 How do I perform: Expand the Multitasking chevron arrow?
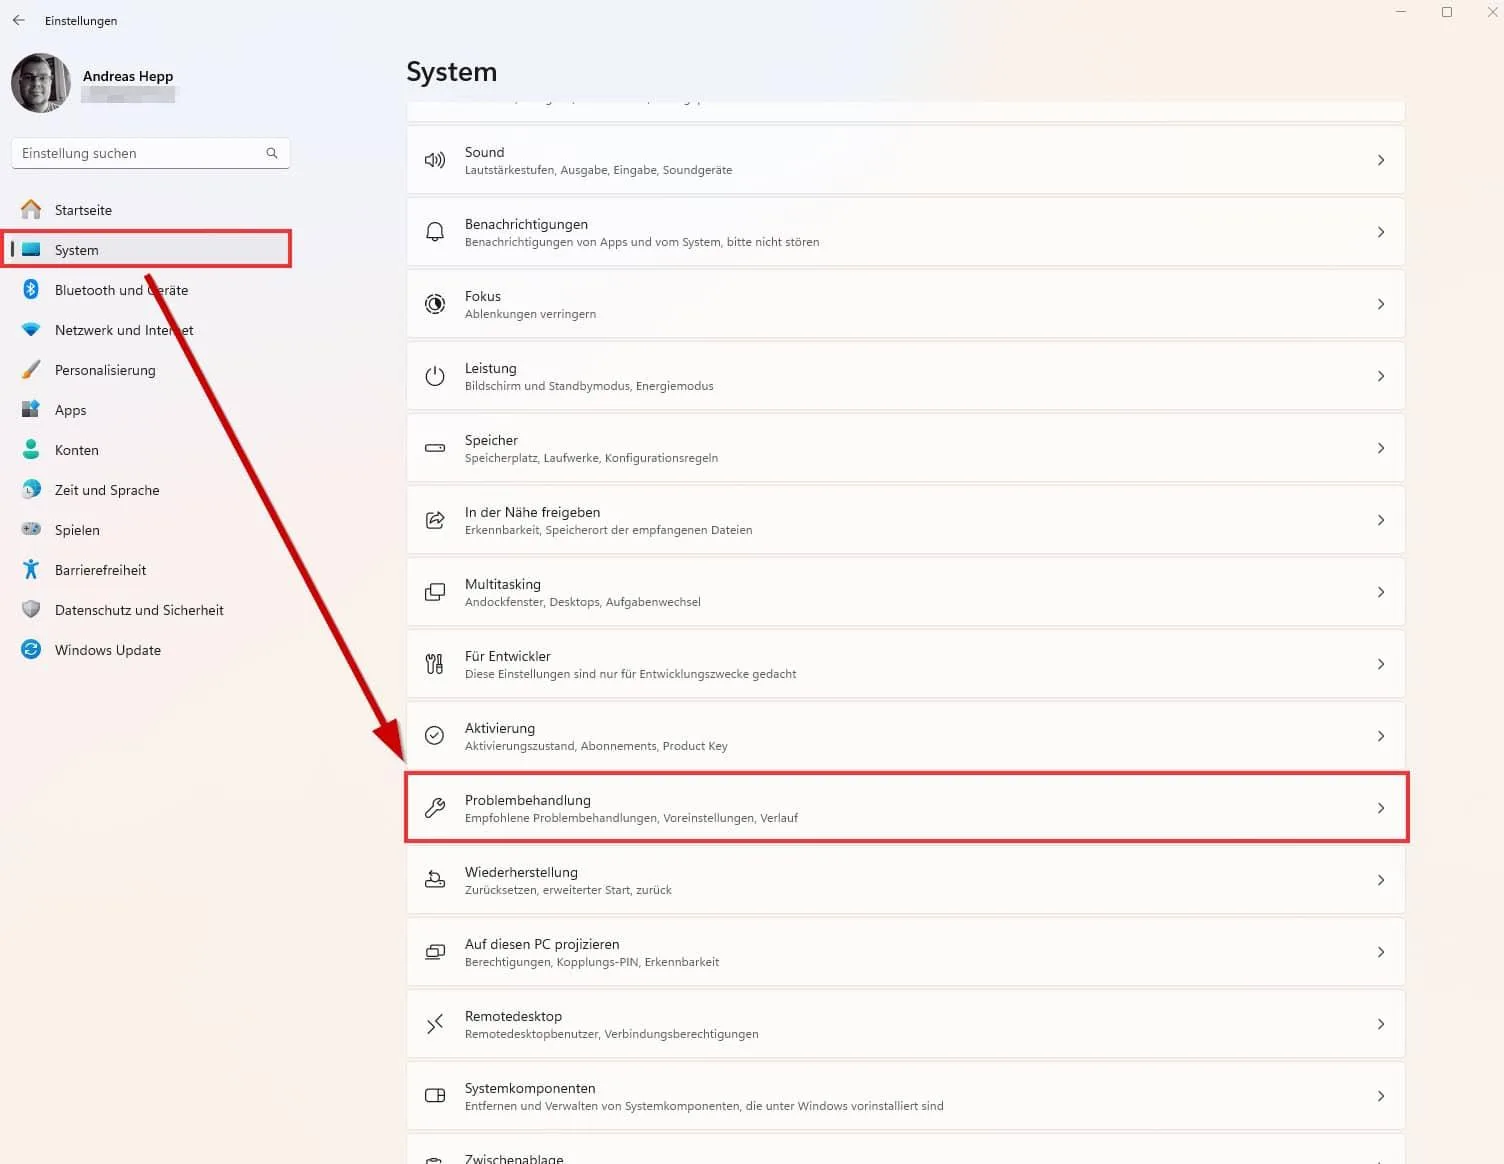1381,592
